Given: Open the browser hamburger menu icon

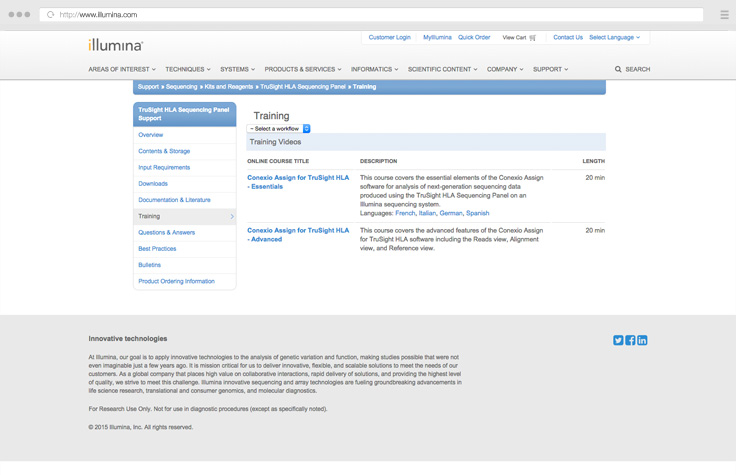Looking at the screenshot, I should tap(724, 15).
